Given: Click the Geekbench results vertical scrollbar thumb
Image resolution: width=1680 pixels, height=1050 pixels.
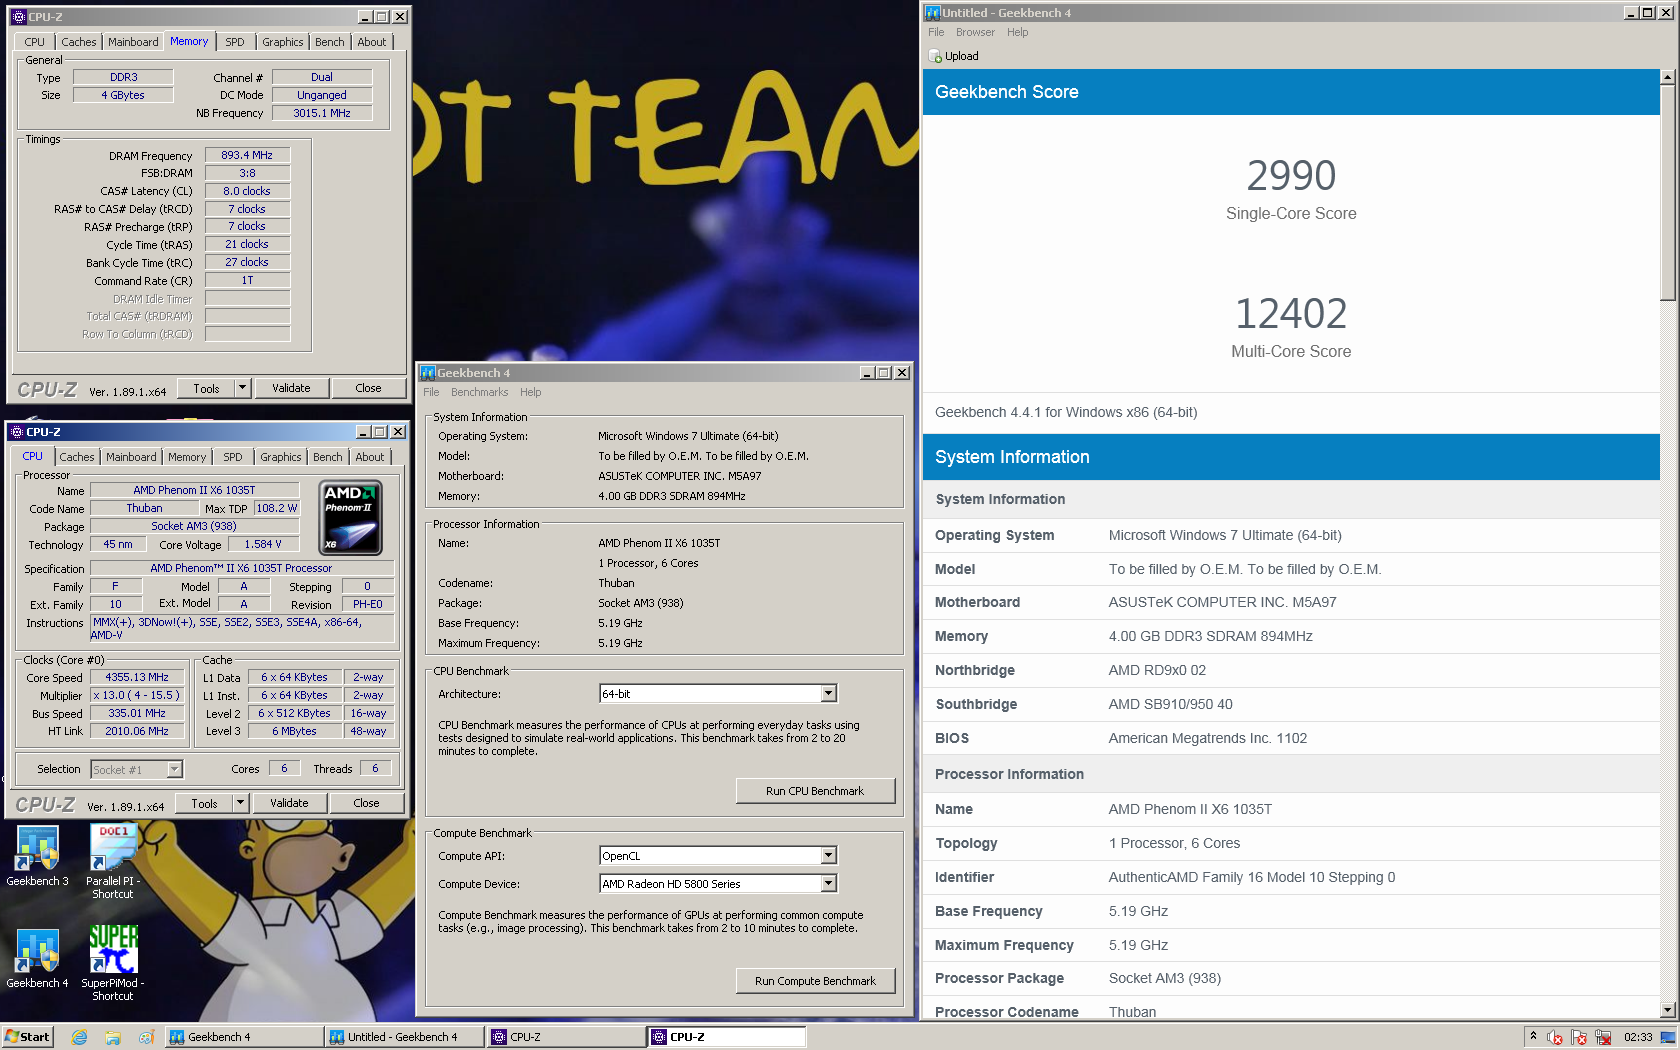Looking at the screenshot, I should click(x=1667, y=193).
